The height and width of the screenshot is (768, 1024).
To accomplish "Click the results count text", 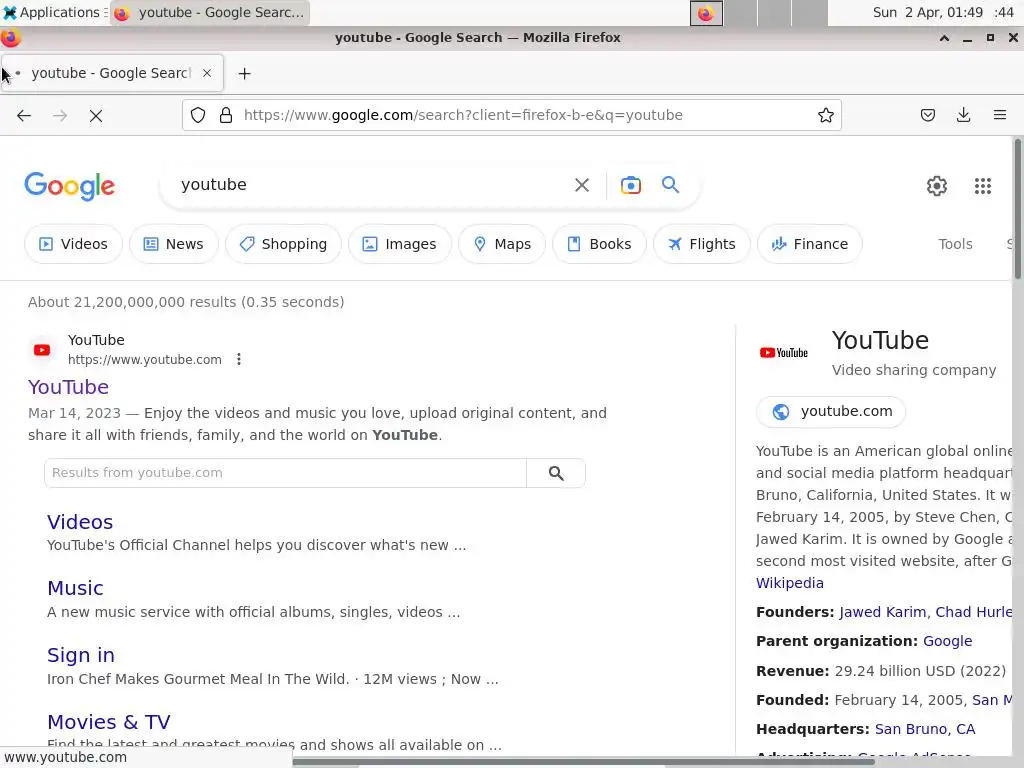I will click(186, 302).
